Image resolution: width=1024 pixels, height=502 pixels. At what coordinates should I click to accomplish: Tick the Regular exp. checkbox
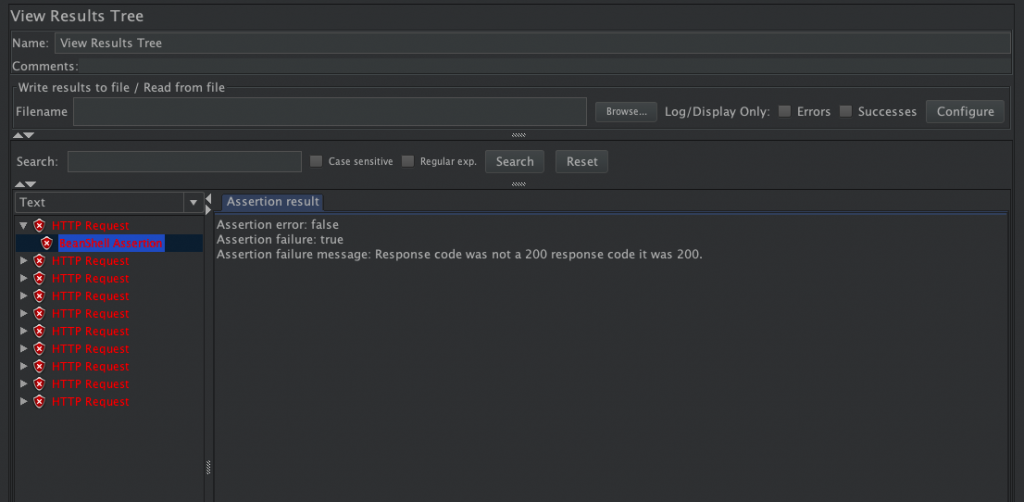(x=408, y=161)
